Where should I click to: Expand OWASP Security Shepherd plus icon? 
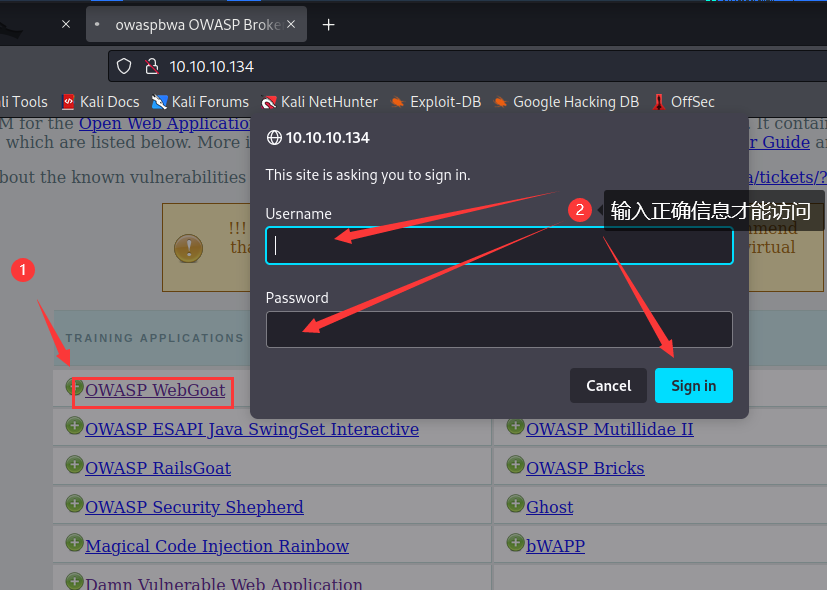pos(74,504)
